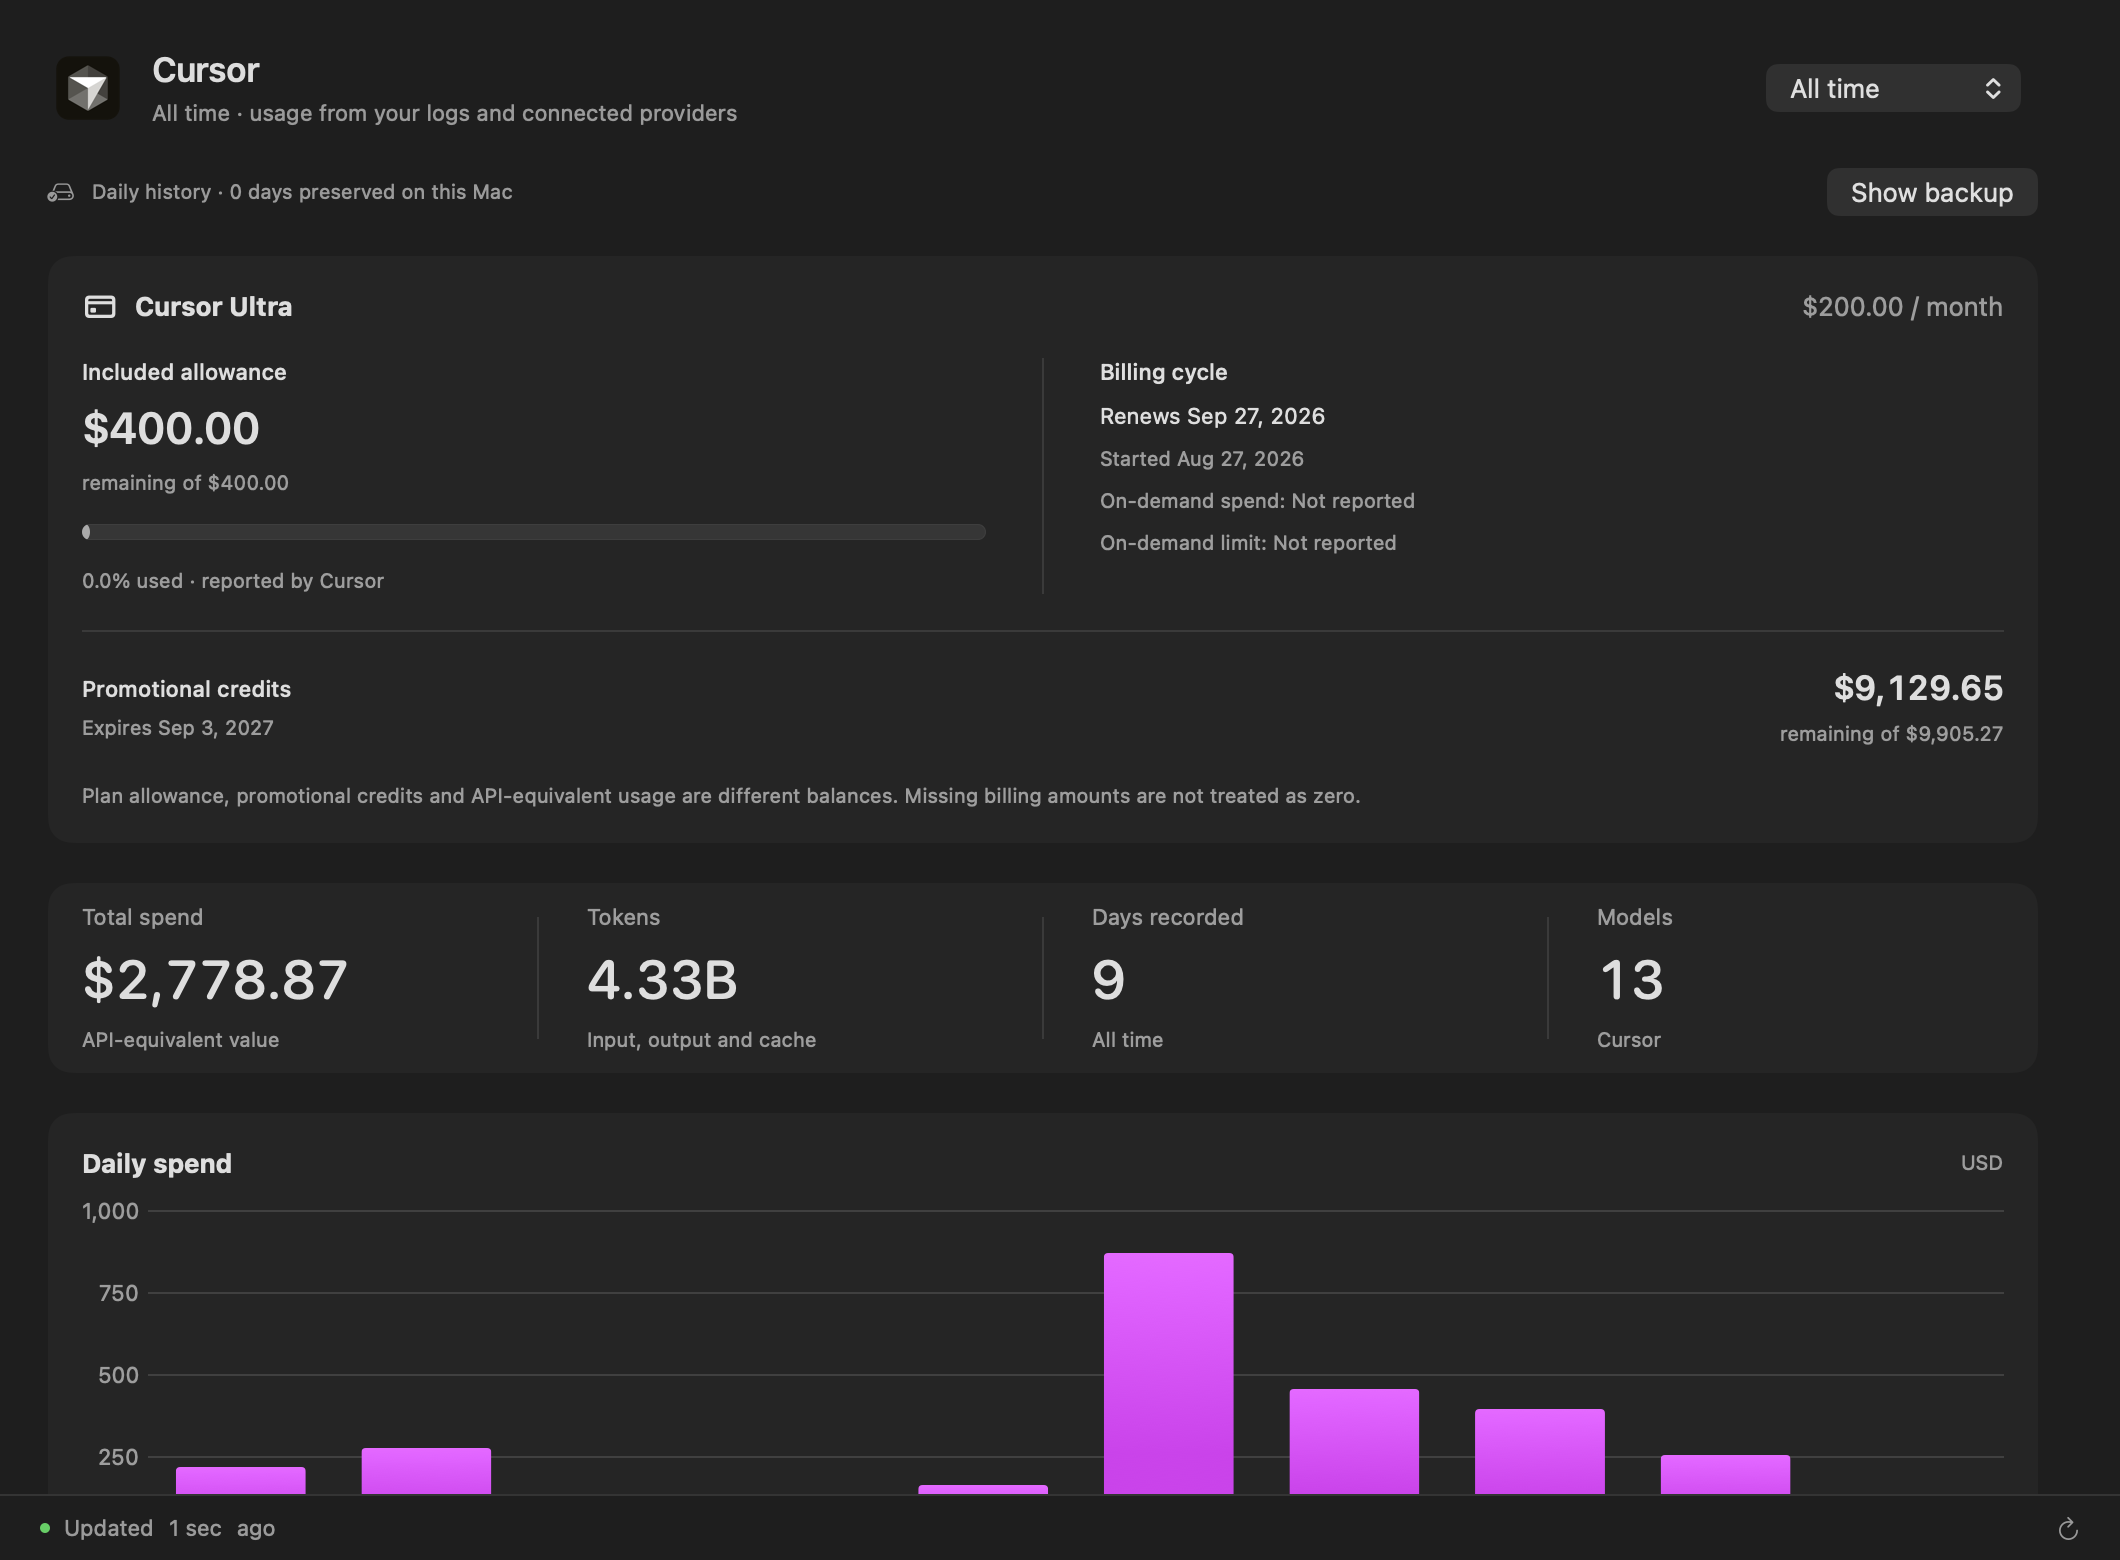Click Updated 1 sec ago status text
The image size is (2120, 1560).
pos(170,1528)
